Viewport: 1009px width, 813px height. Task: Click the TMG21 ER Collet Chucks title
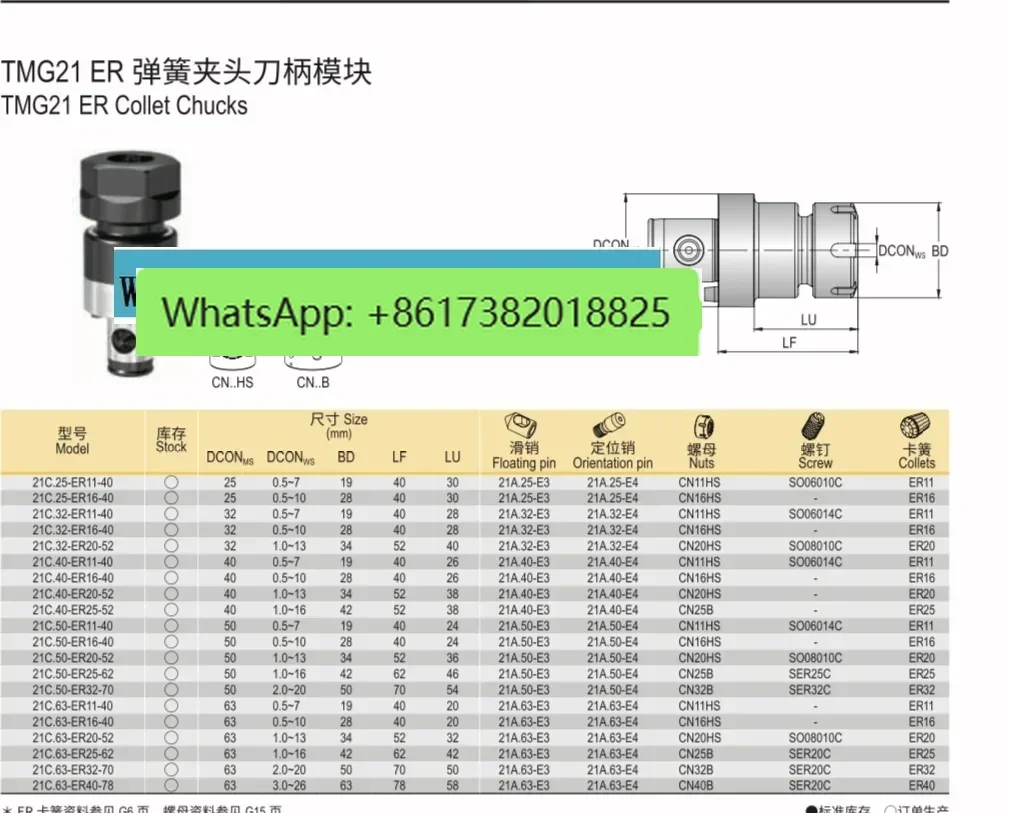(124, 106)
